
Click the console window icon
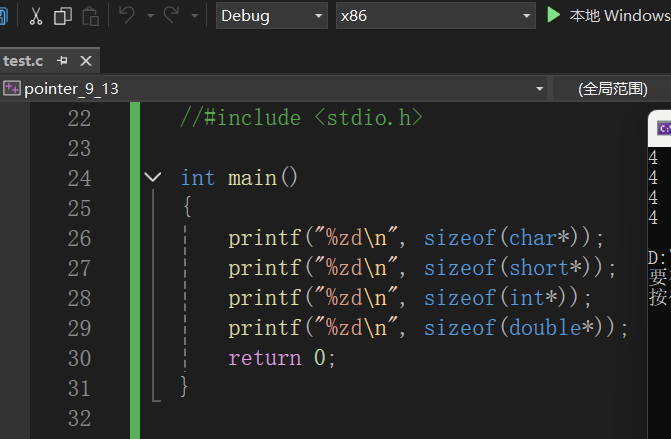[664, 128]
